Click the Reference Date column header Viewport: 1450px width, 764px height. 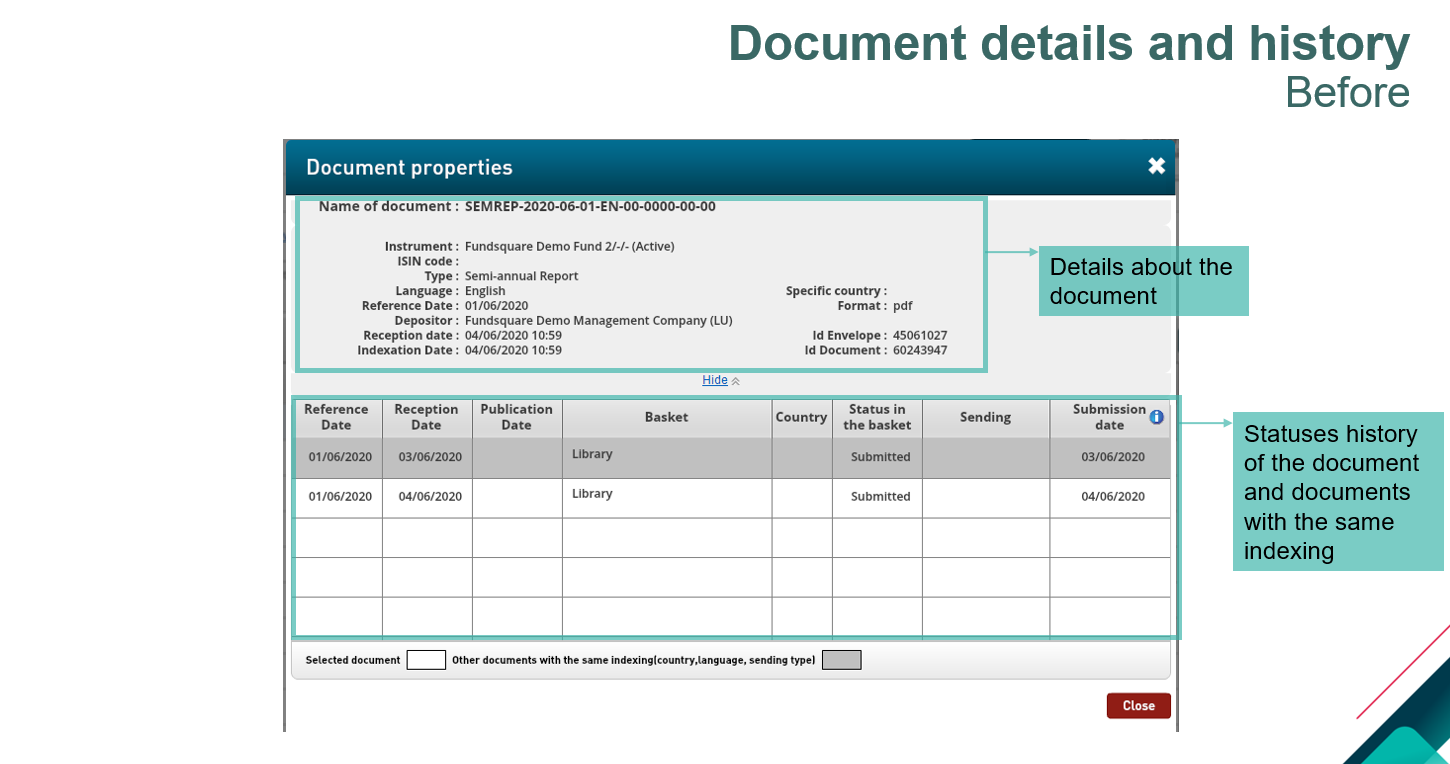336,417
